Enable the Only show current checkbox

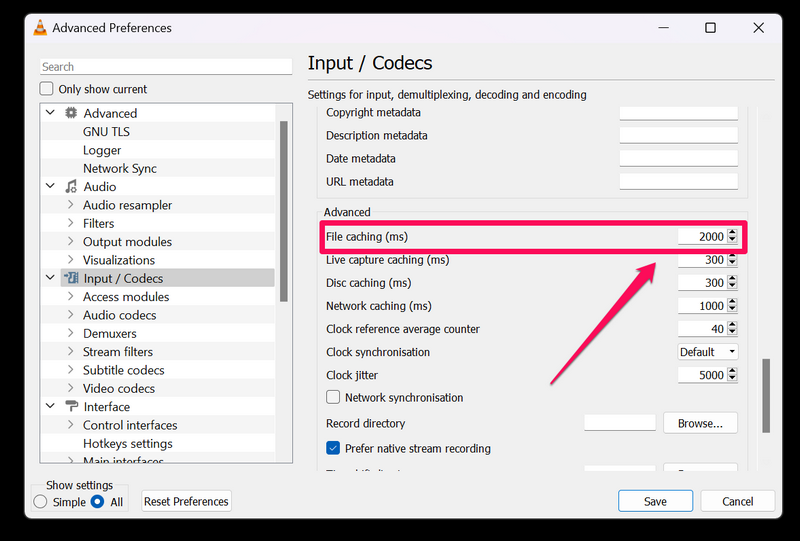coord(47,89)
